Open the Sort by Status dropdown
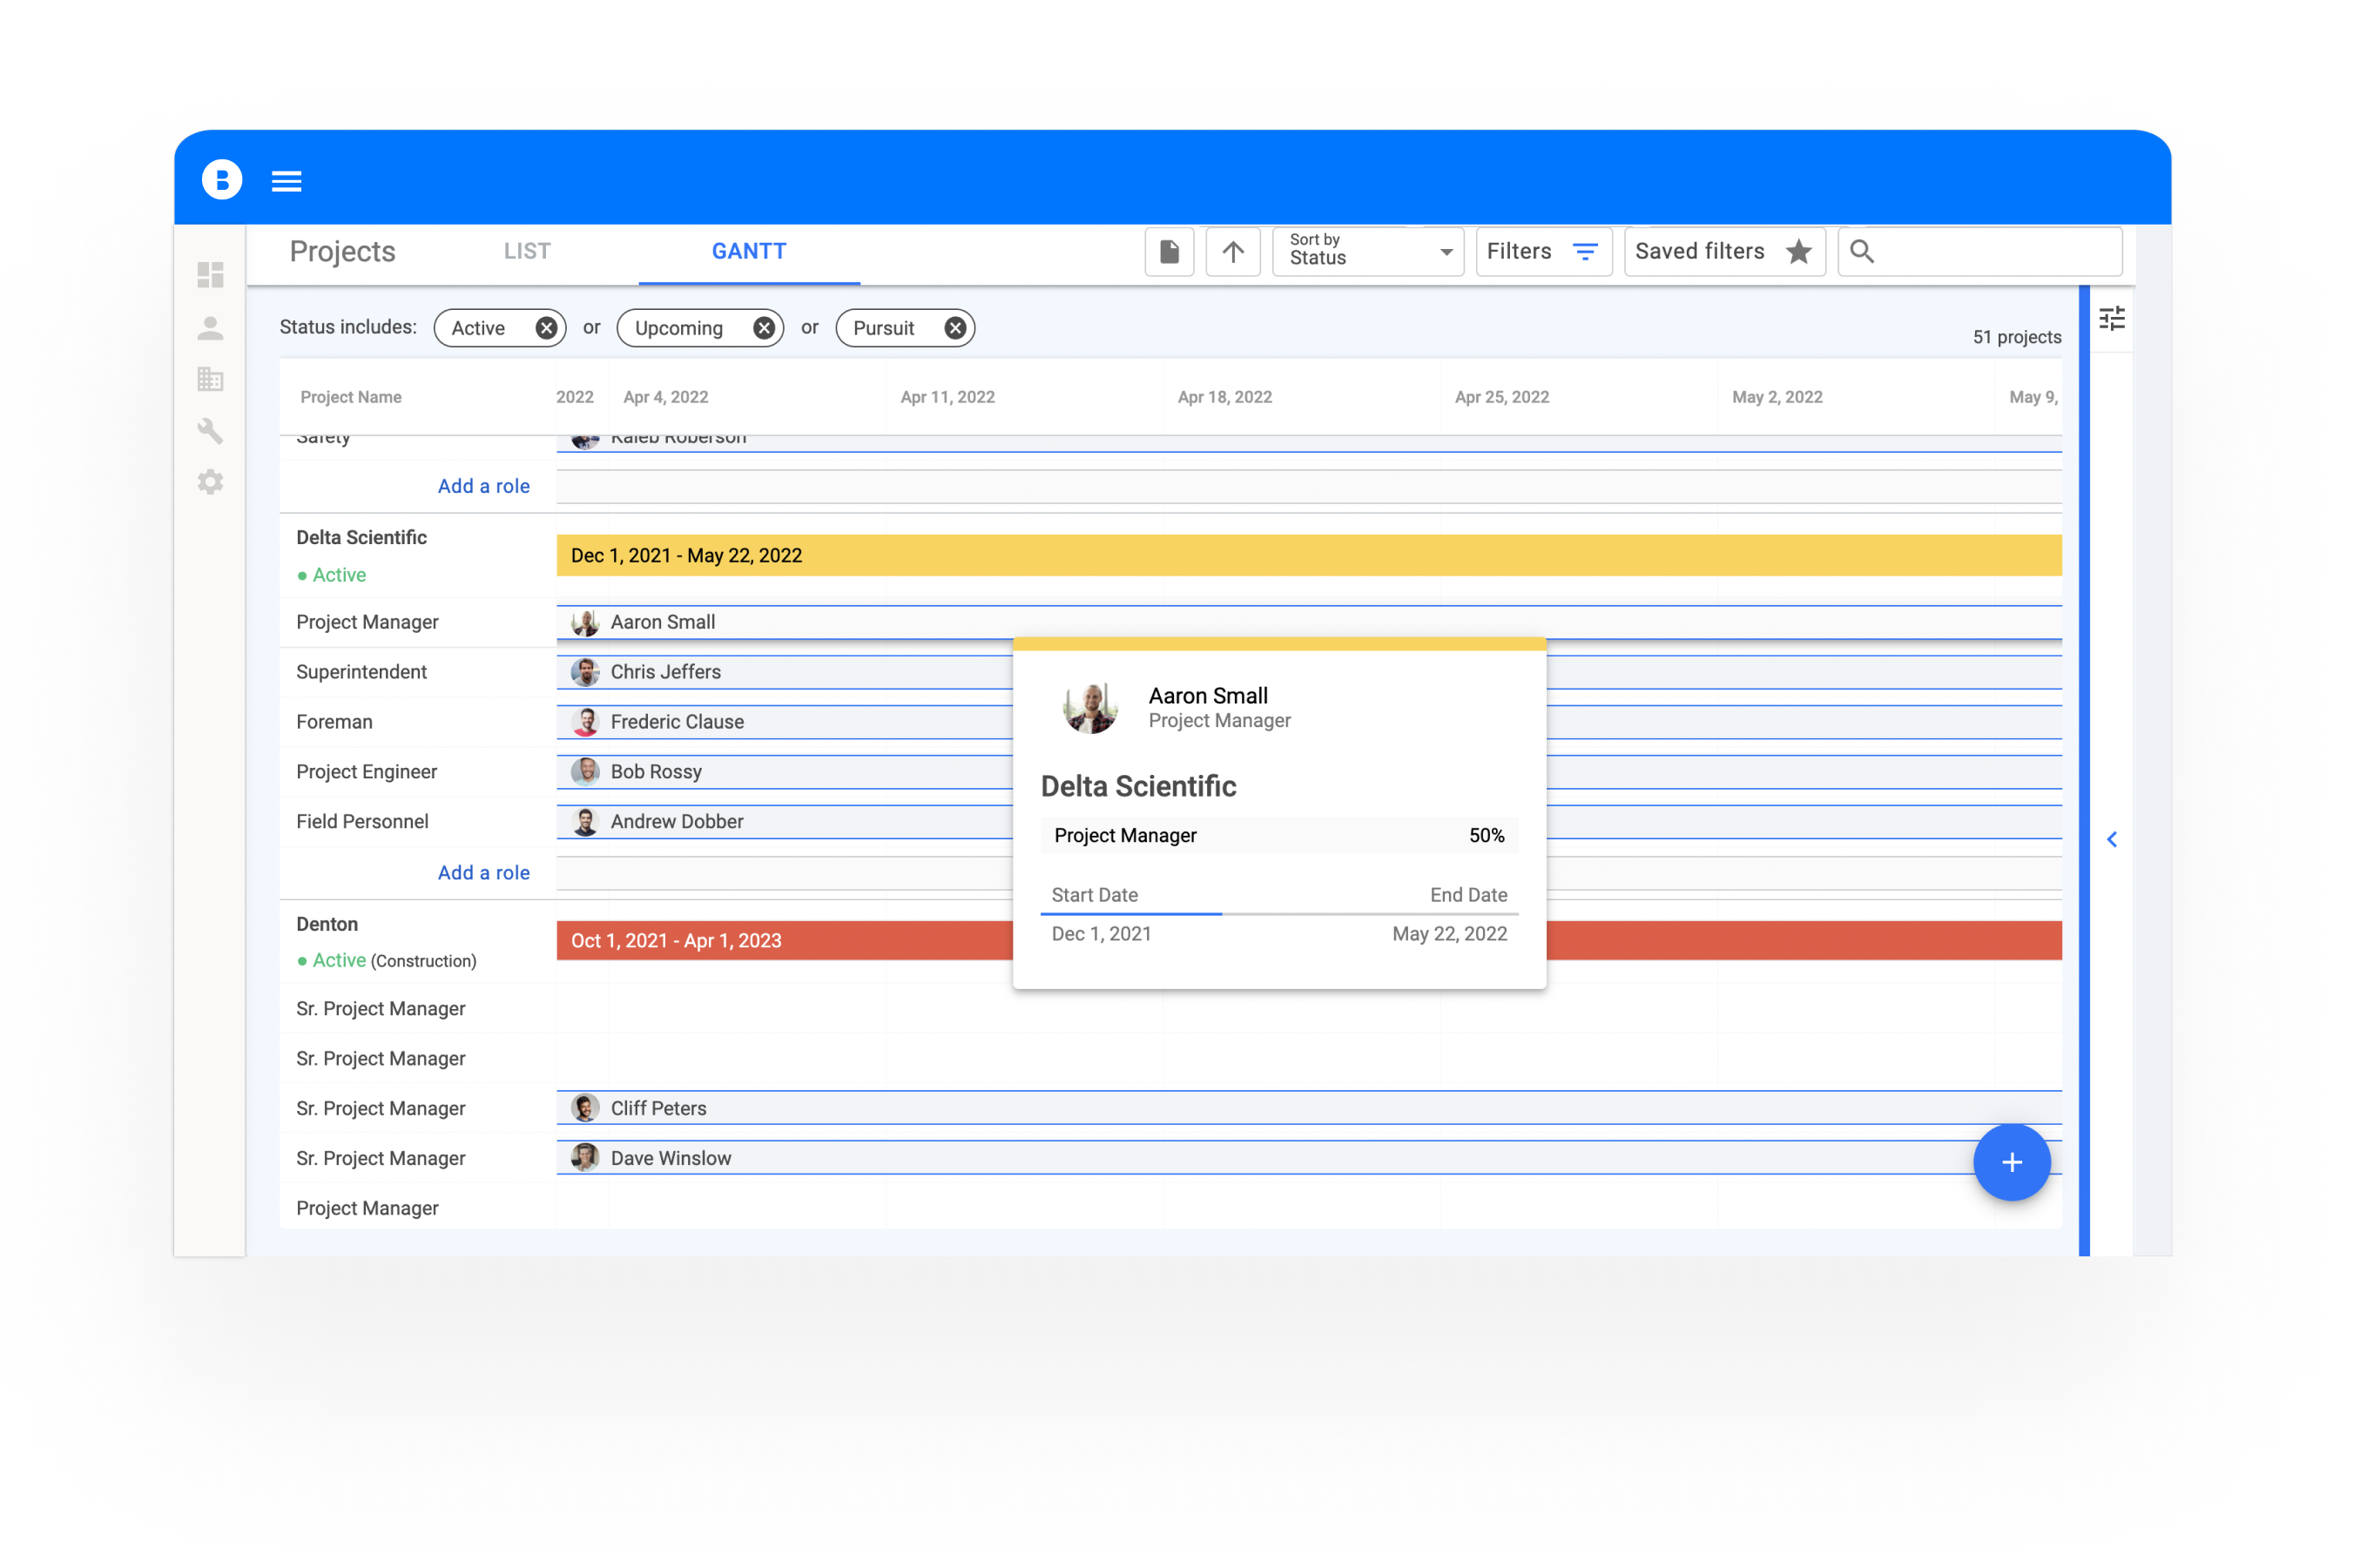Viewport: 2380px width, 1555px height. [x=1367, y=252]
